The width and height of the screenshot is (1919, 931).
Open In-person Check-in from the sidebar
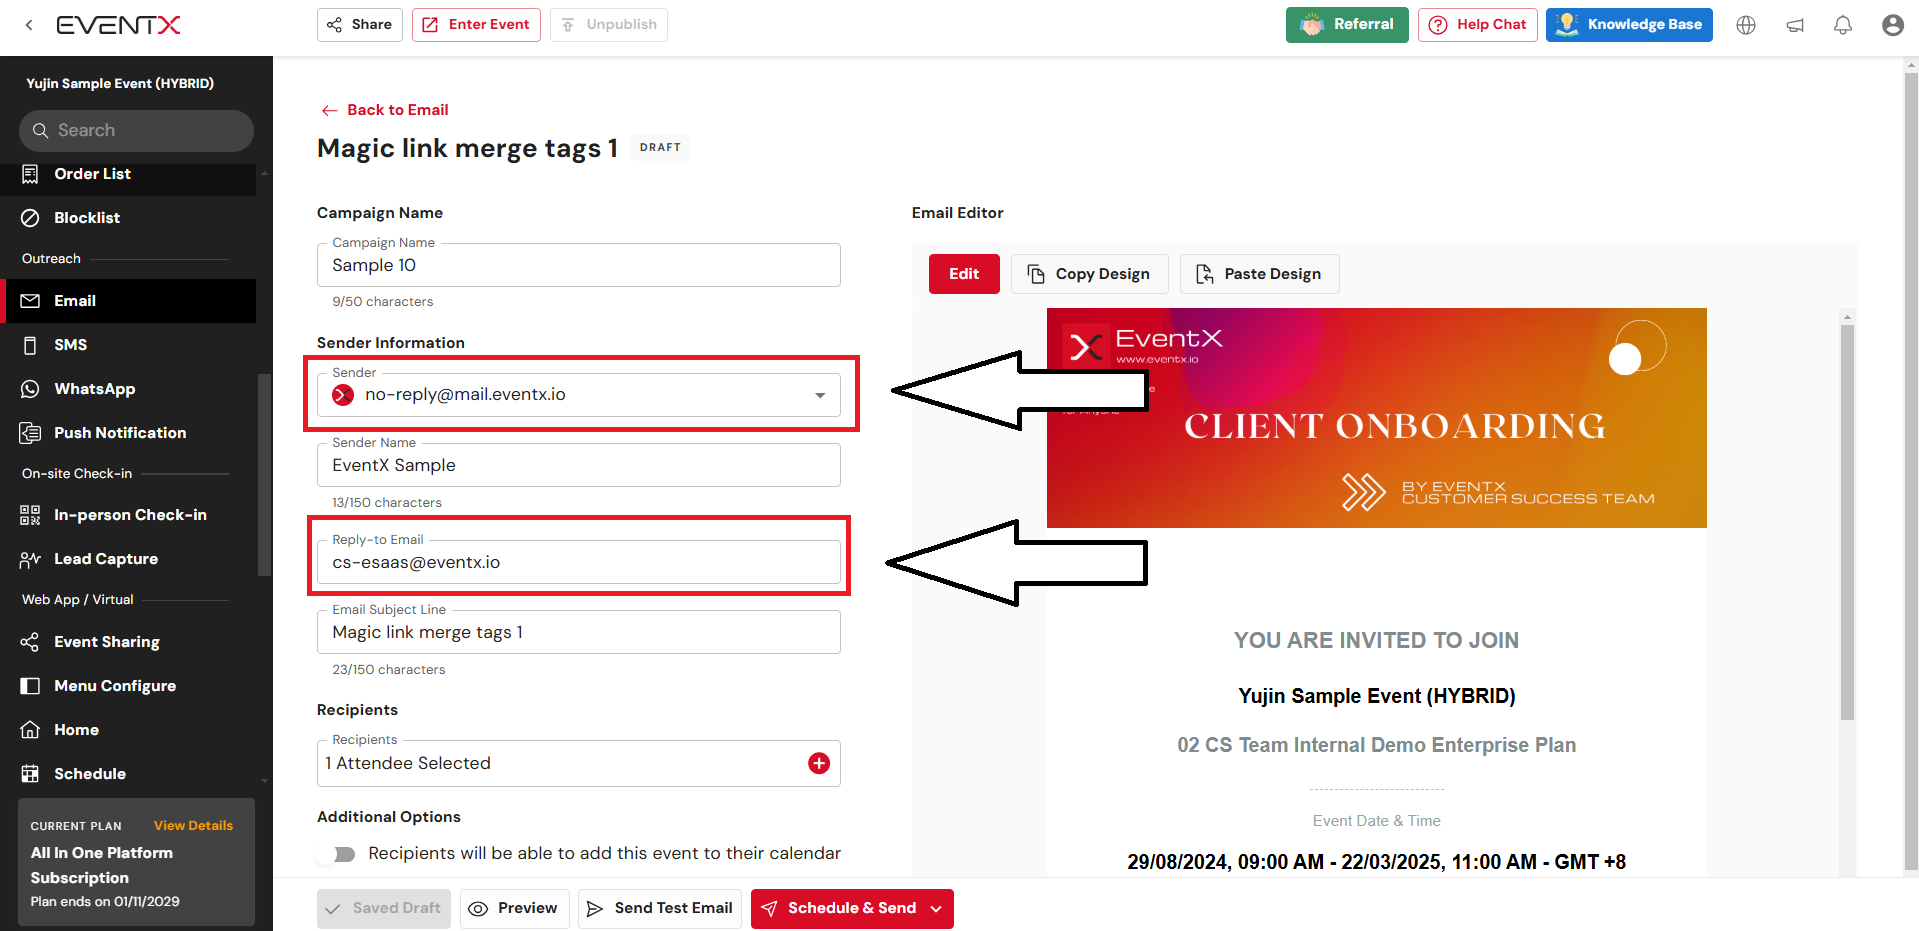130,515
